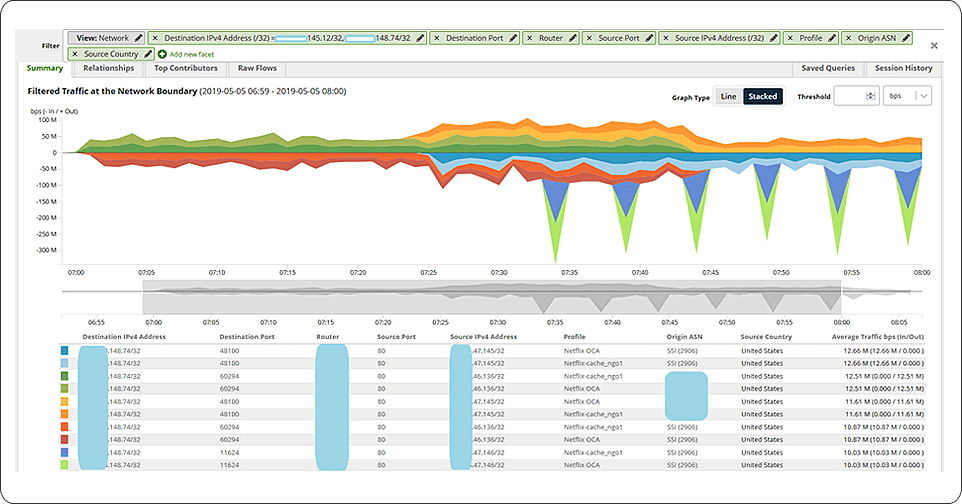This screenshot has height=504, width=962.
Task: Click the port 11624 in the last row
Action: click(x=229, y=465)
